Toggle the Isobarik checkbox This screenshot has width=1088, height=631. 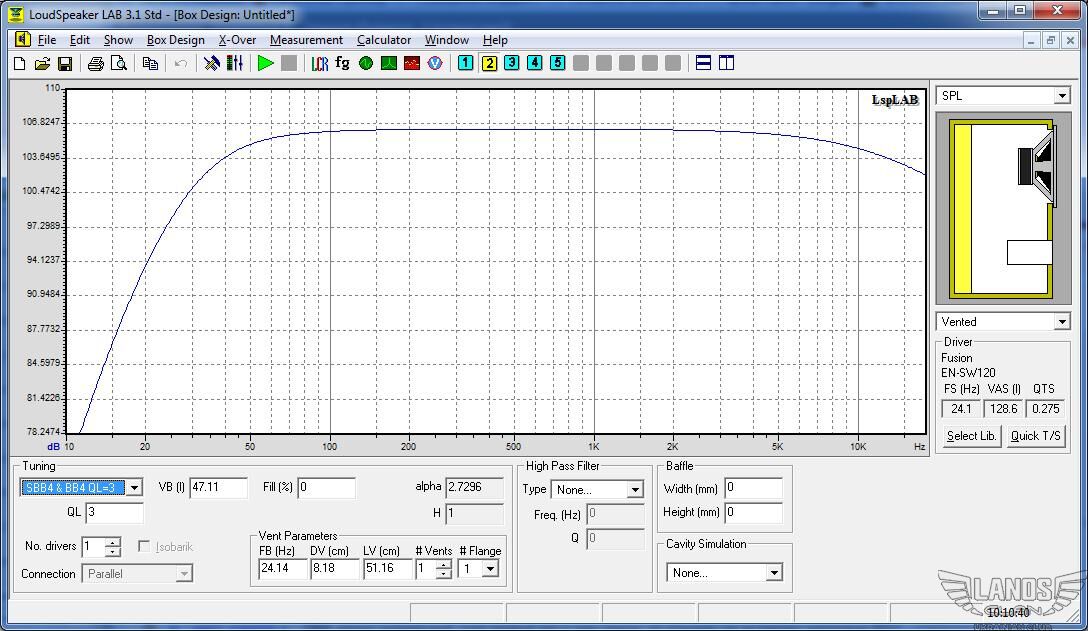click(144, 547)
